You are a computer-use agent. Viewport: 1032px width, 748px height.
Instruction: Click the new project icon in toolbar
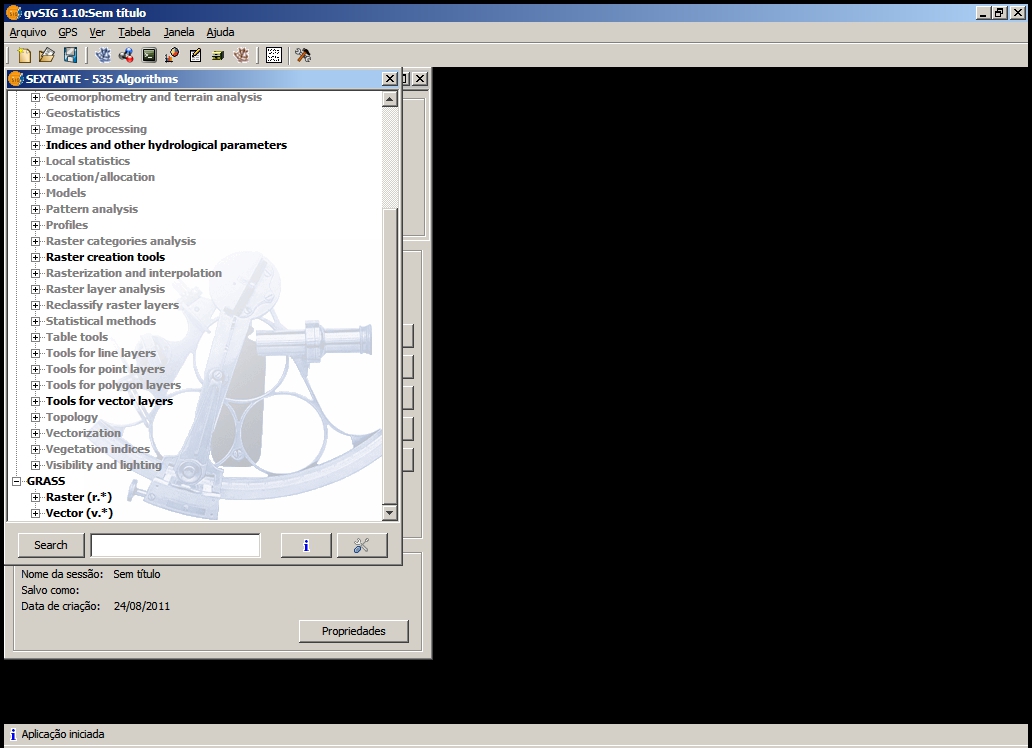coord(25,55)
